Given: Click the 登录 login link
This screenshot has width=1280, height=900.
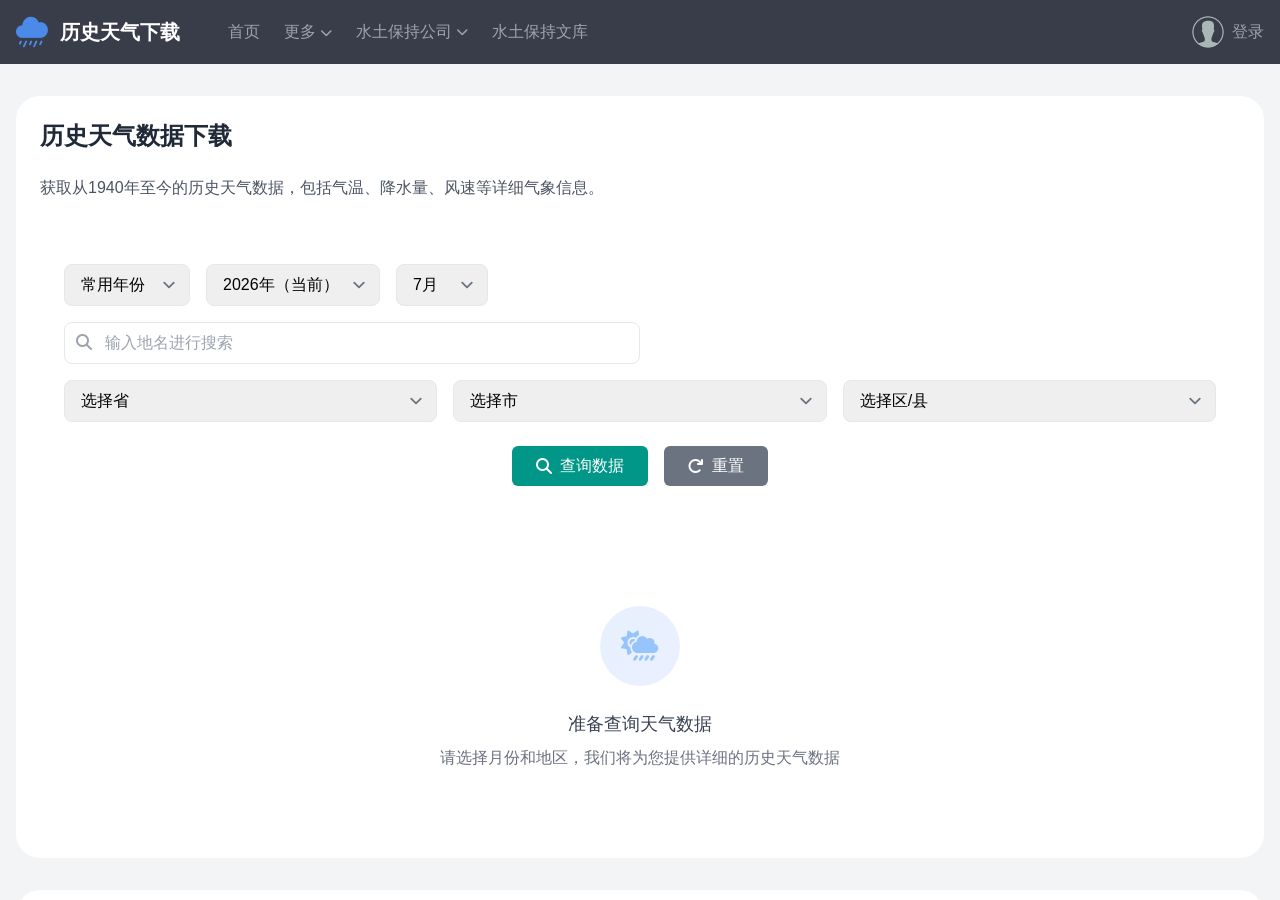Looking at the screenshot, I should coord(1248,32).
